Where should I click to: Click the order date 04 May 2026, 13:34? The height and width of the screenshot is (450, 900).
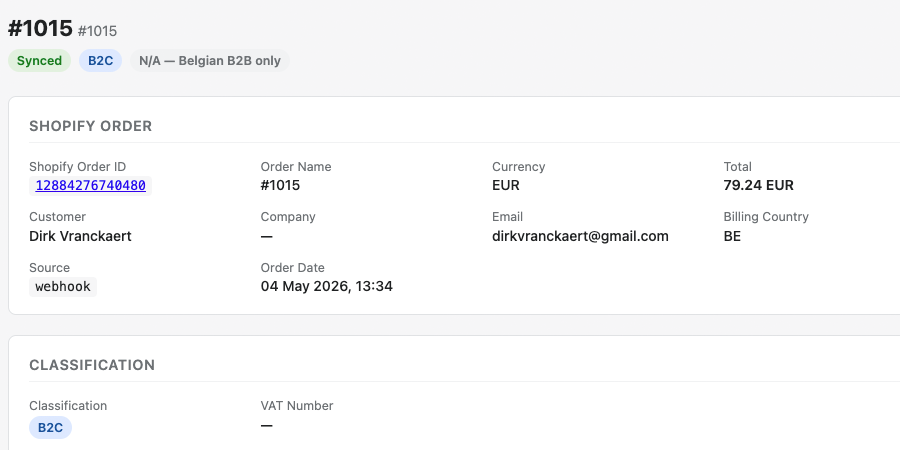[327, 286]
